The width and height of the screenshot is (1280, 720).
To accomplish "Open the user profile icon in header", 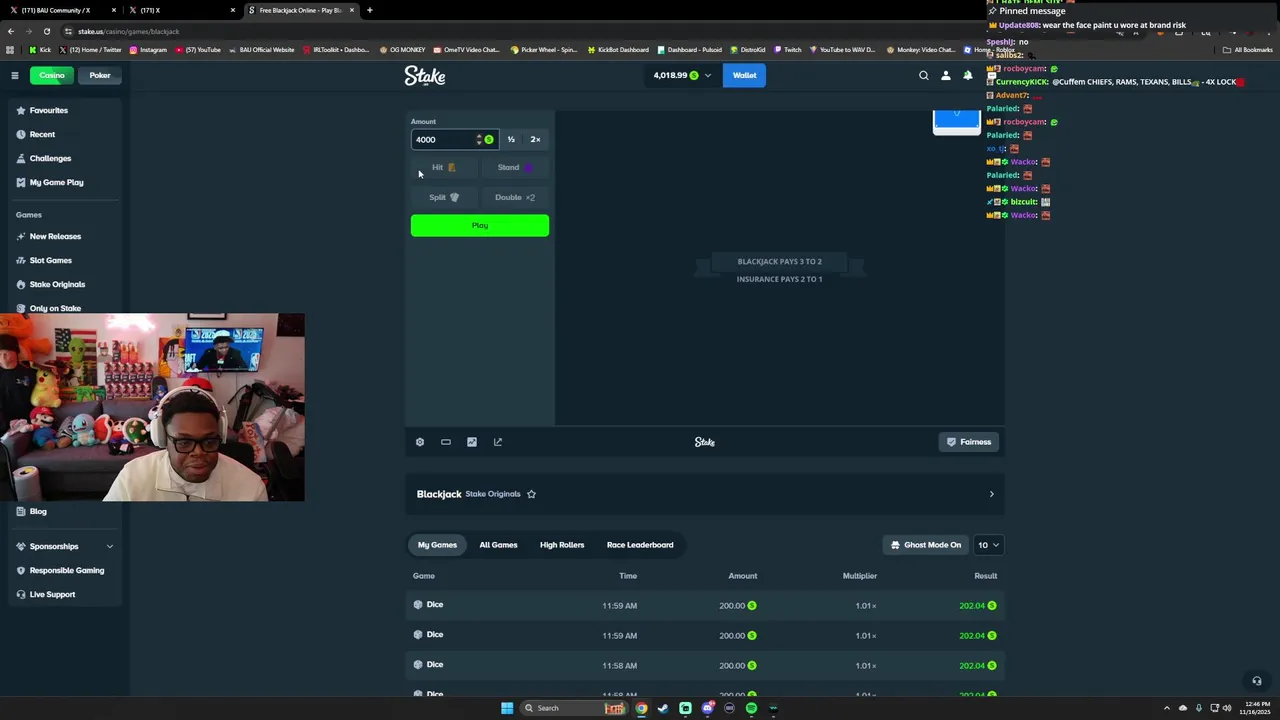I will [946, 75].
